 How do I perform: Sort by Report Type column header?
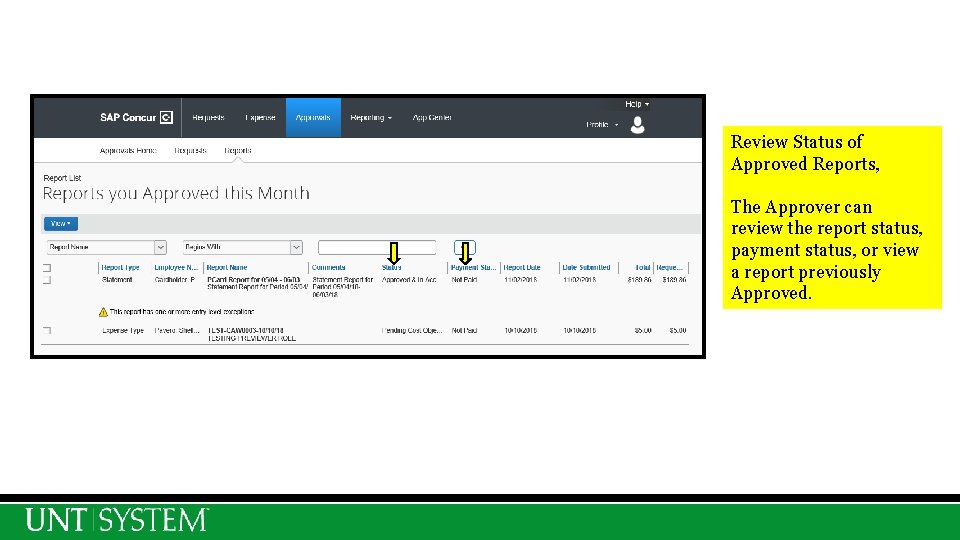[121, 268]
